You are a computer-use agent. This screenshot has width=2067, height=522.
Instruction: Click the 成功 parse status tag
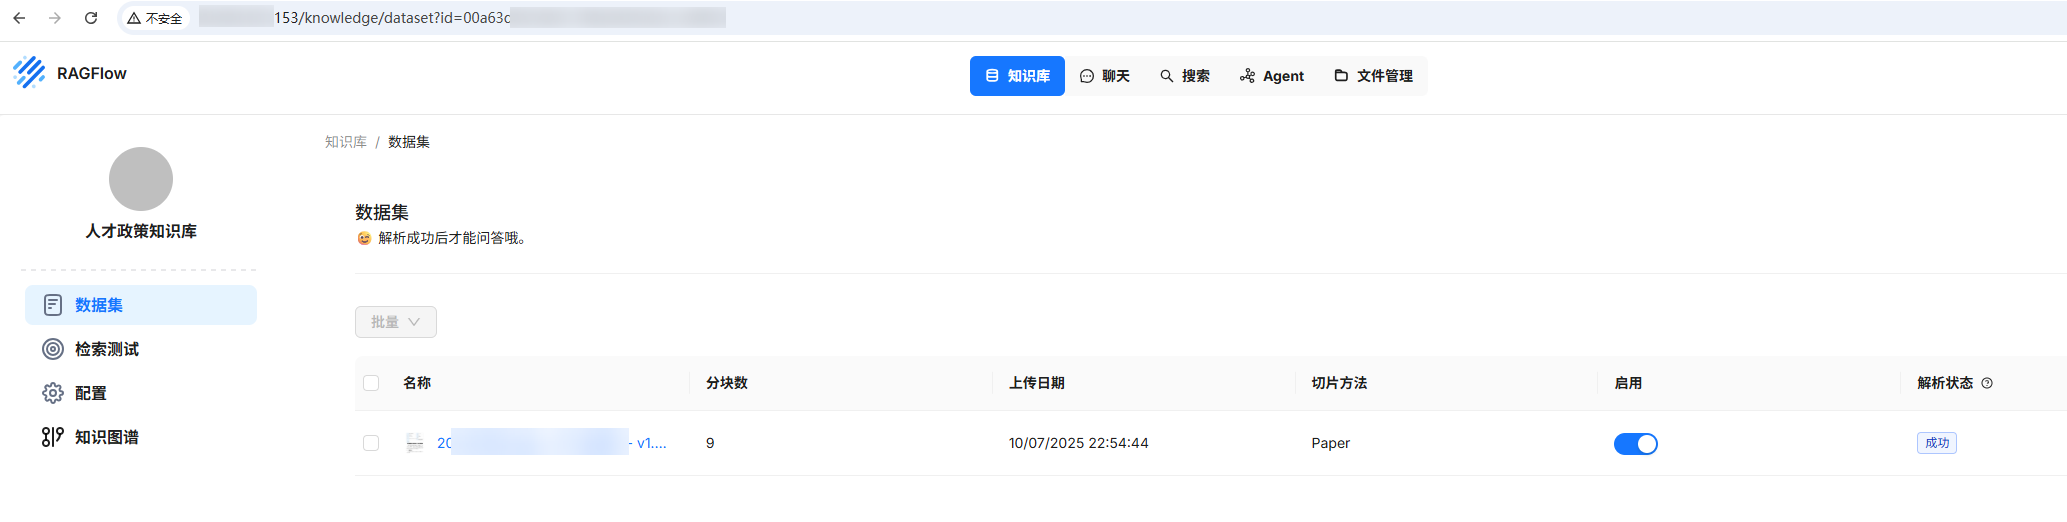[1936, 443]
